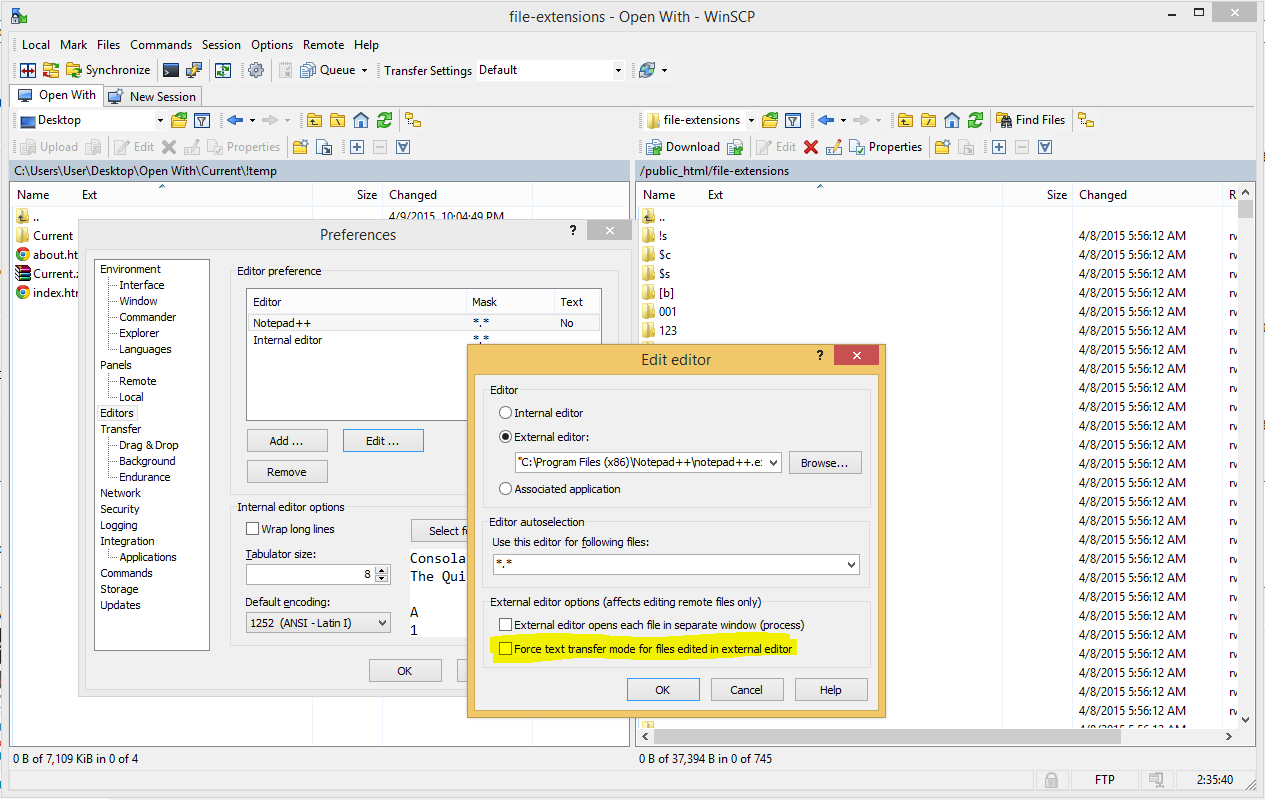This screenshot has width=1265, height=800.
Task: Go to home directory in remote panel
Action: click(x=951, y=120)
